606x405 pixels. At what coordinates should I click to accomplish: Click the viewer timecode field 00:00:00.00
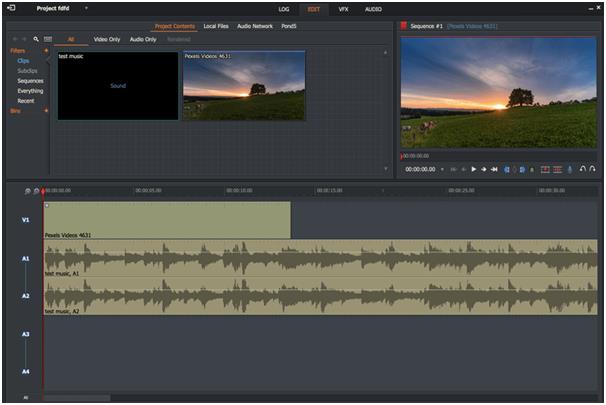point(420,169)
